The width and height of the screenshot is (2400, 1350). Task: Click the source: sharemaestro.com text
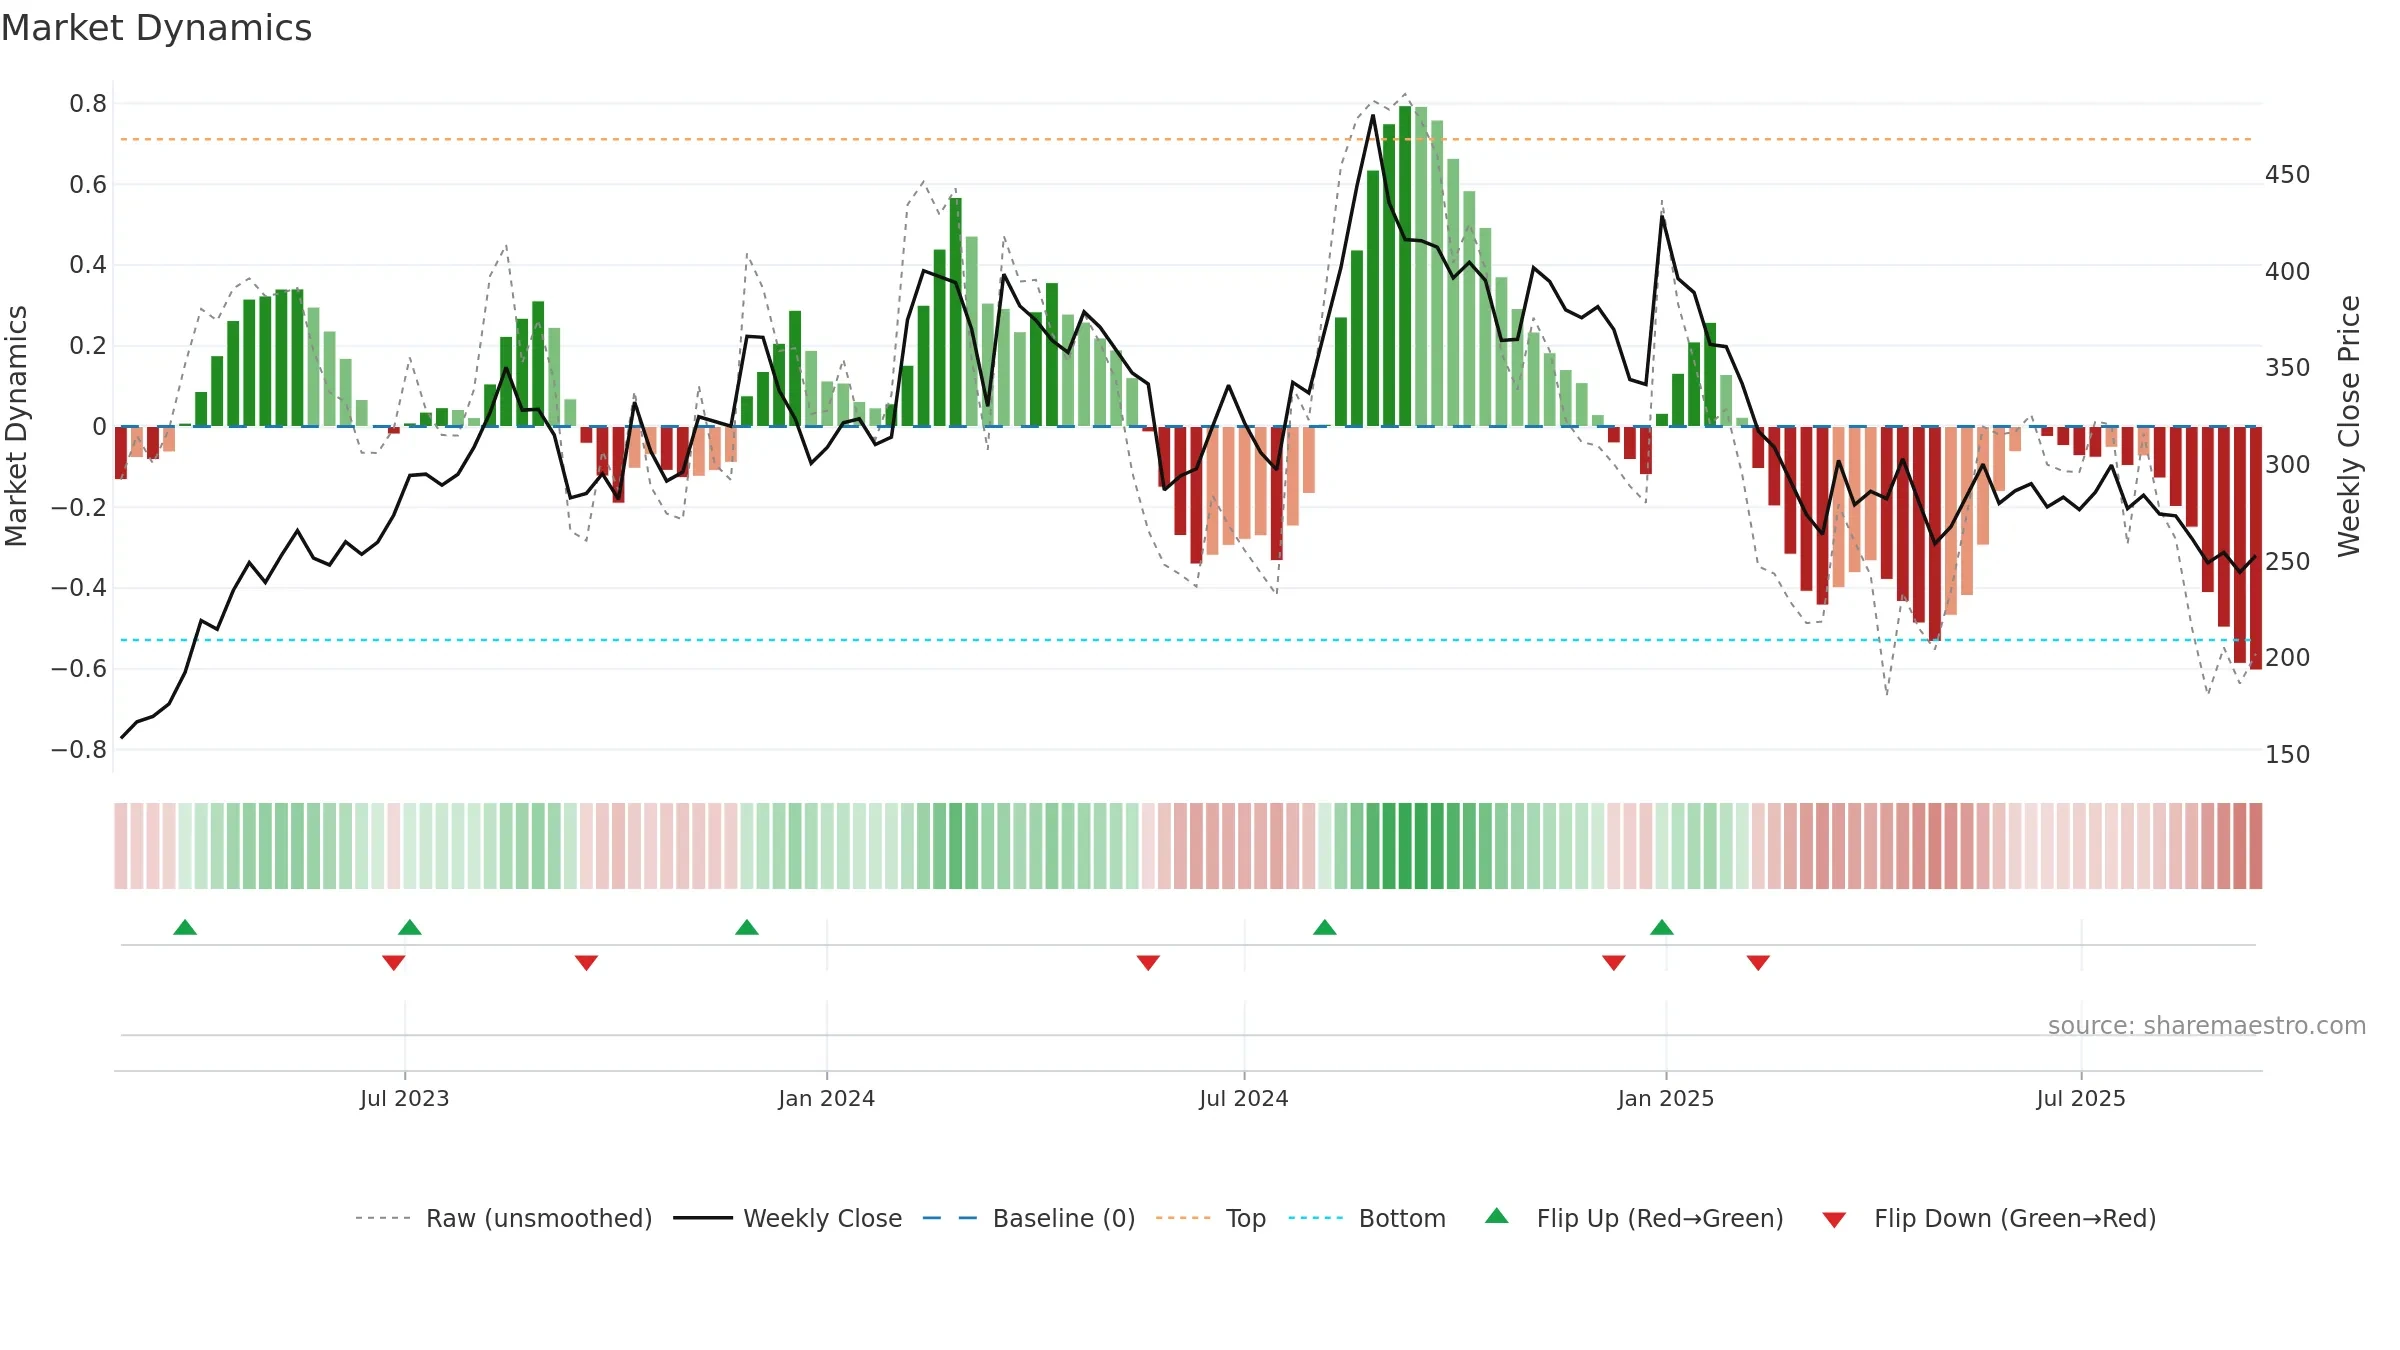(x=2207, y=1025)
